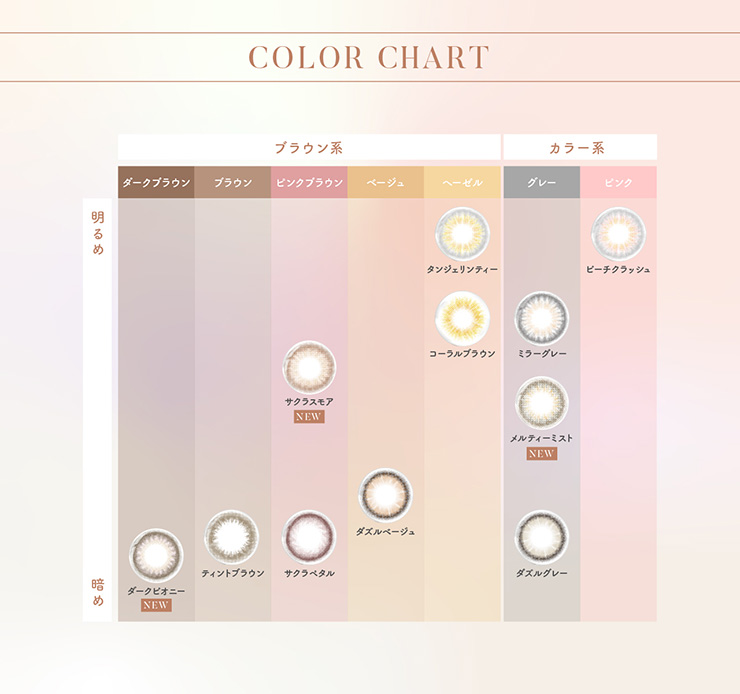Click NEW badge under メルティーミスト
Screen dimensions: 740x694
coord(541,453)
